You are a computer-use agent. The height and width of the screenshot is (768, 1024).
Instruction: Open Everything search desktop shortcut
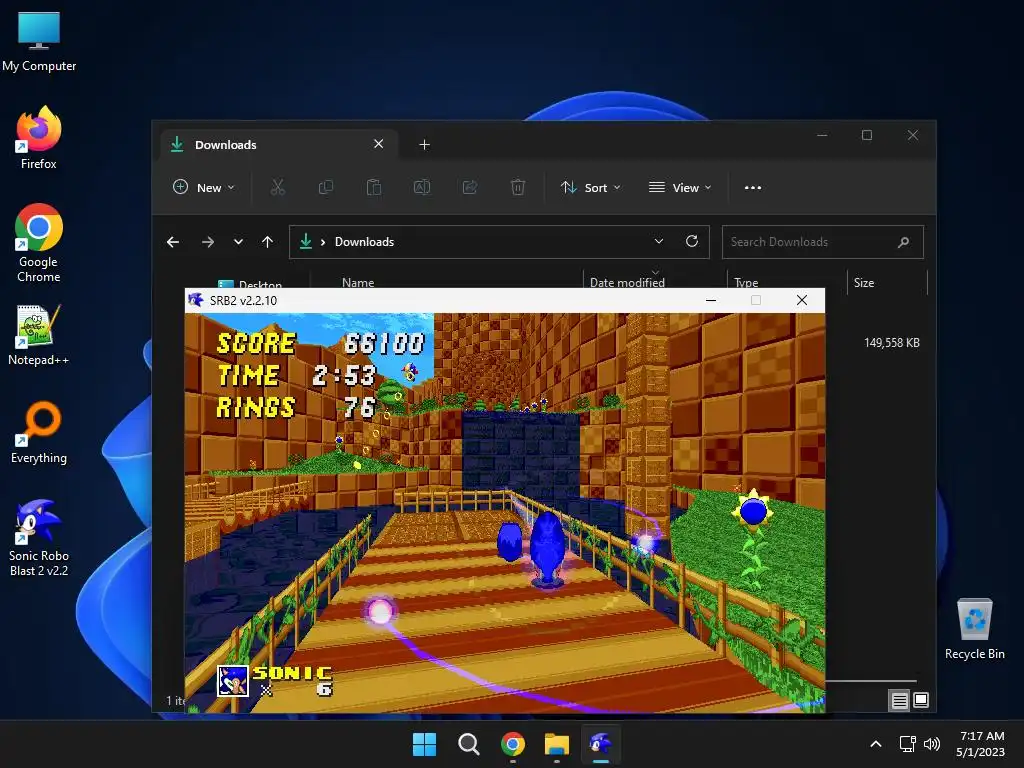pyautogui.click(x=39, y=432)
